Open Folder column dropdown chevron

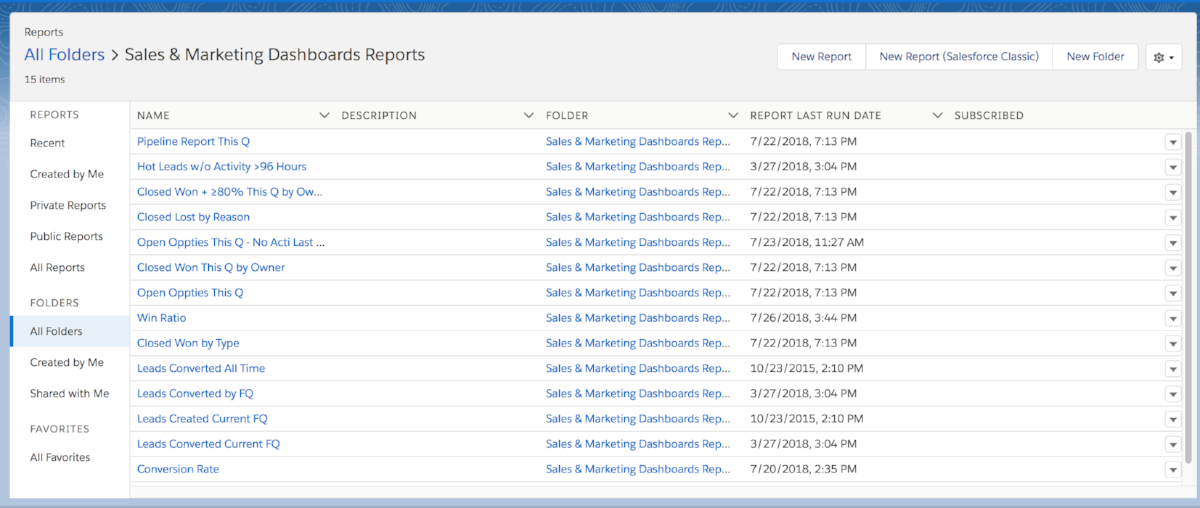click(733, 115)
